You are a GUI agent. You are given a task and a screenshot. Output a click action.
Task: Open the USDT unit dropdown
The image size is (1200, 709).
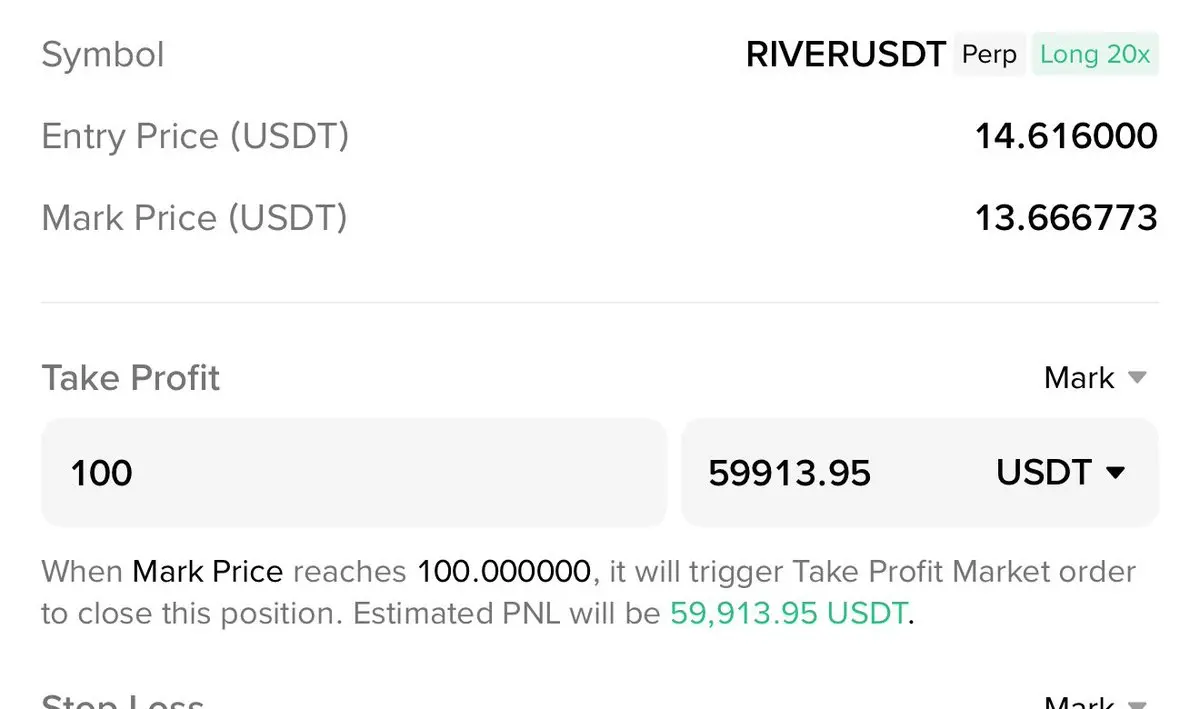click(x=1061, y=472)
